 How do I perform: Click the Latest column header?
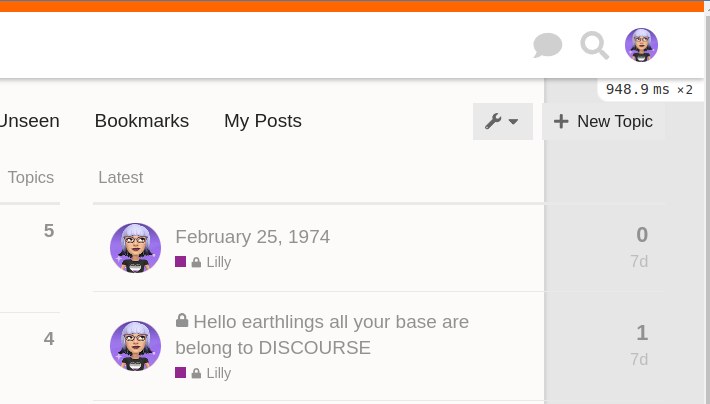click(120, 177)
